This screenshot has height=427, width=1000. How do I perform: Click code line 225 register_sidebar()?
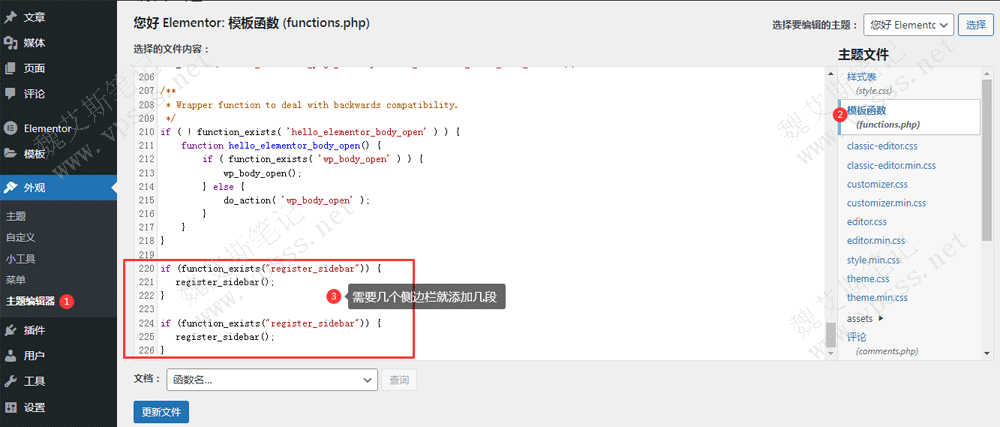(225, 337)
